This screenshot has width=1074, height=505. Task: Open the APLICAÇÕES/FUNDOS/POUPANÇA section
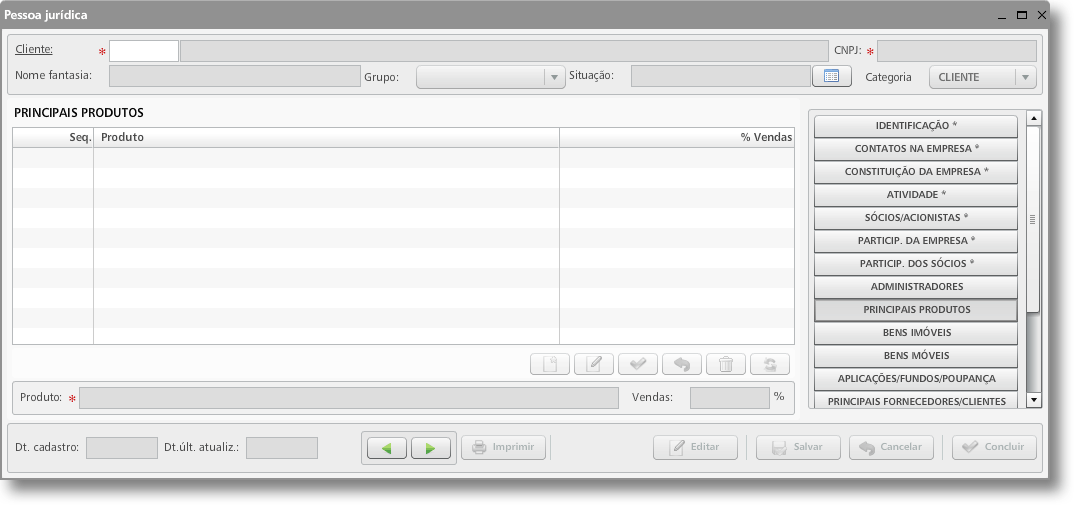916,378
